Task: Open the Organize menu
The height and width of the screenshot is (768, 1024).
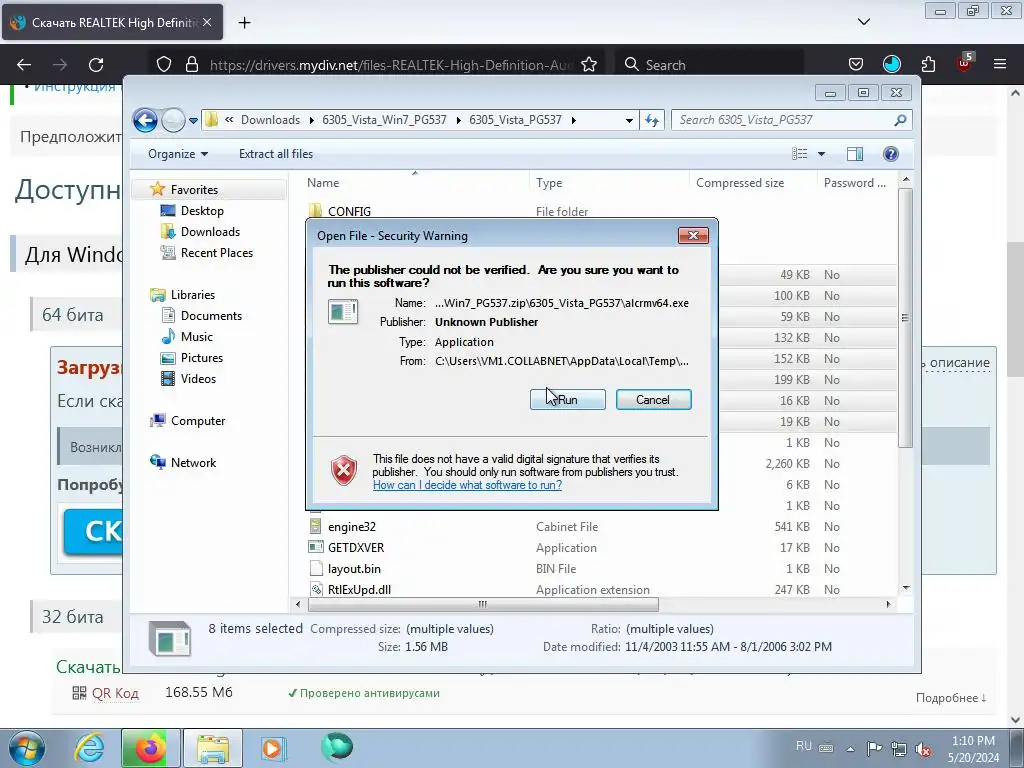Action: pos(178,154)
